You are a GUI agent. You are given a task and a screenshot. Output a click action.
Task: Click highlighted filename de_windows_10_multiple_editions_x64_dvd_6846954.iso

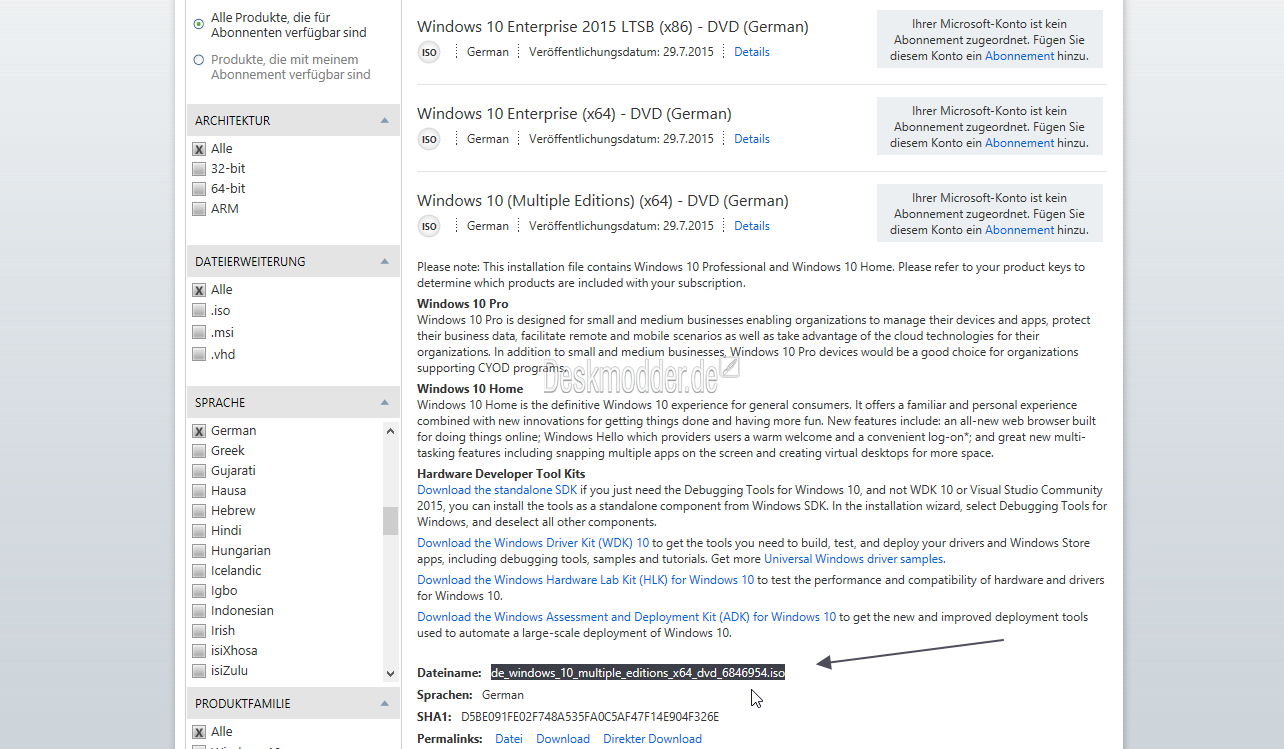coord(638,673)
